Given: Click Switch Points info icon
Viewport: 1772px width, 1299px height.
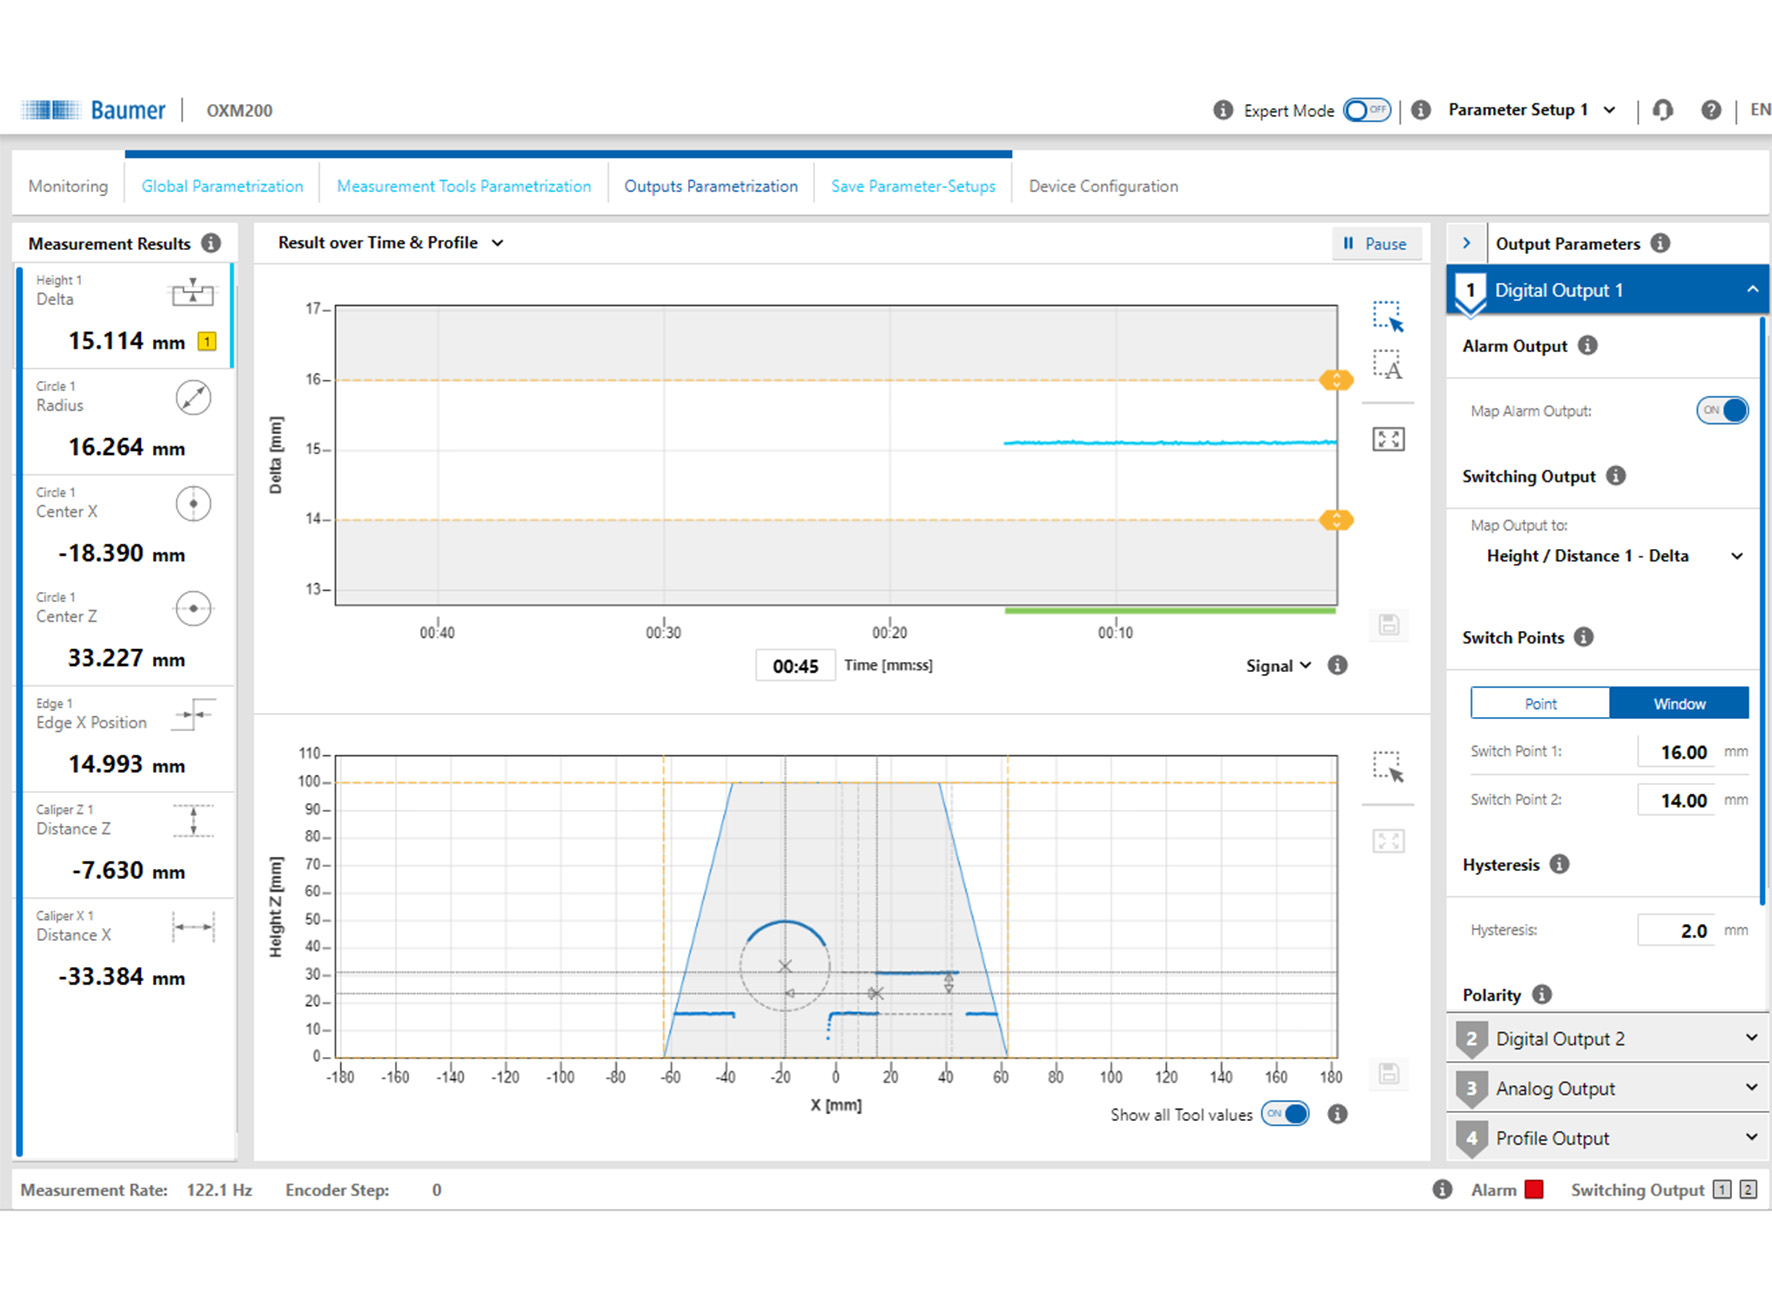Looking at the screenshot, I should click(1584, 637).
